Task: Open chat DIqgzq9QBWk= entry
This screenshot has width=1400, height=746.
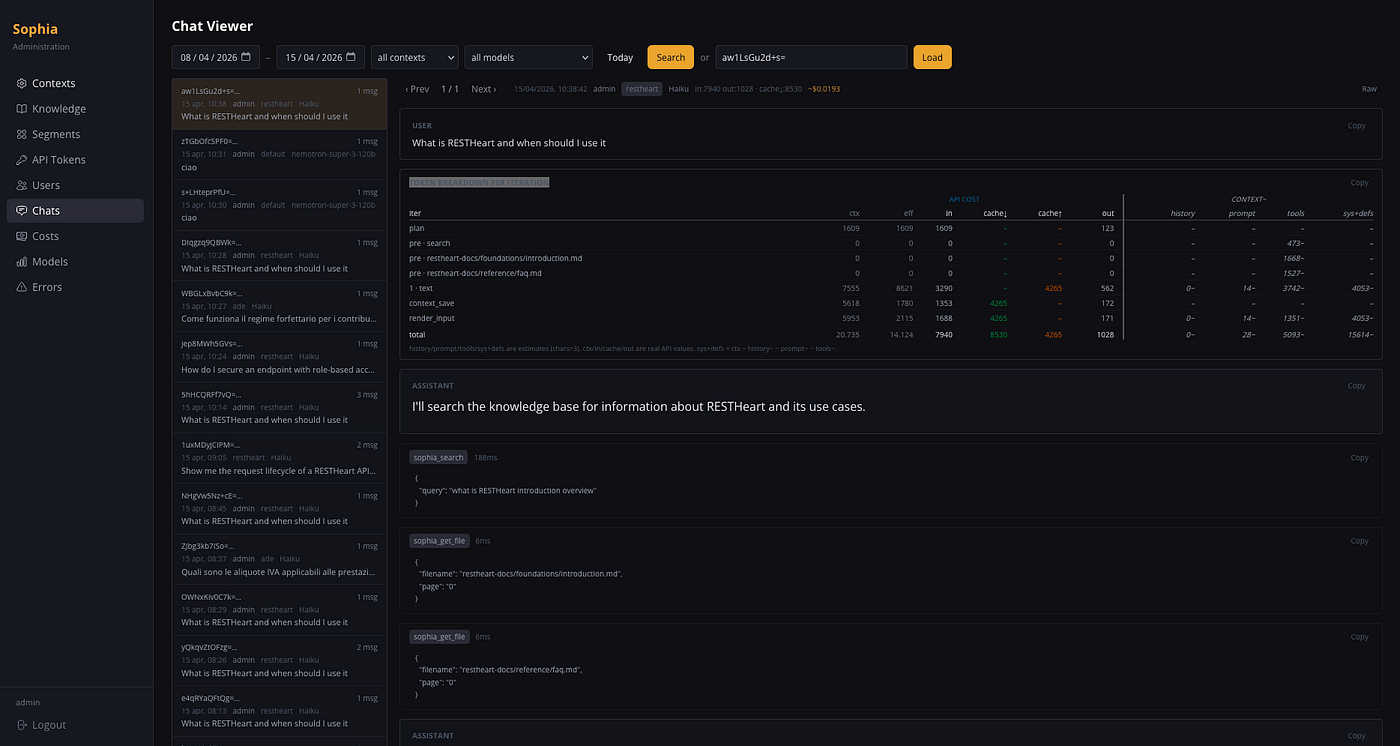Action: (x=279, y=256)
